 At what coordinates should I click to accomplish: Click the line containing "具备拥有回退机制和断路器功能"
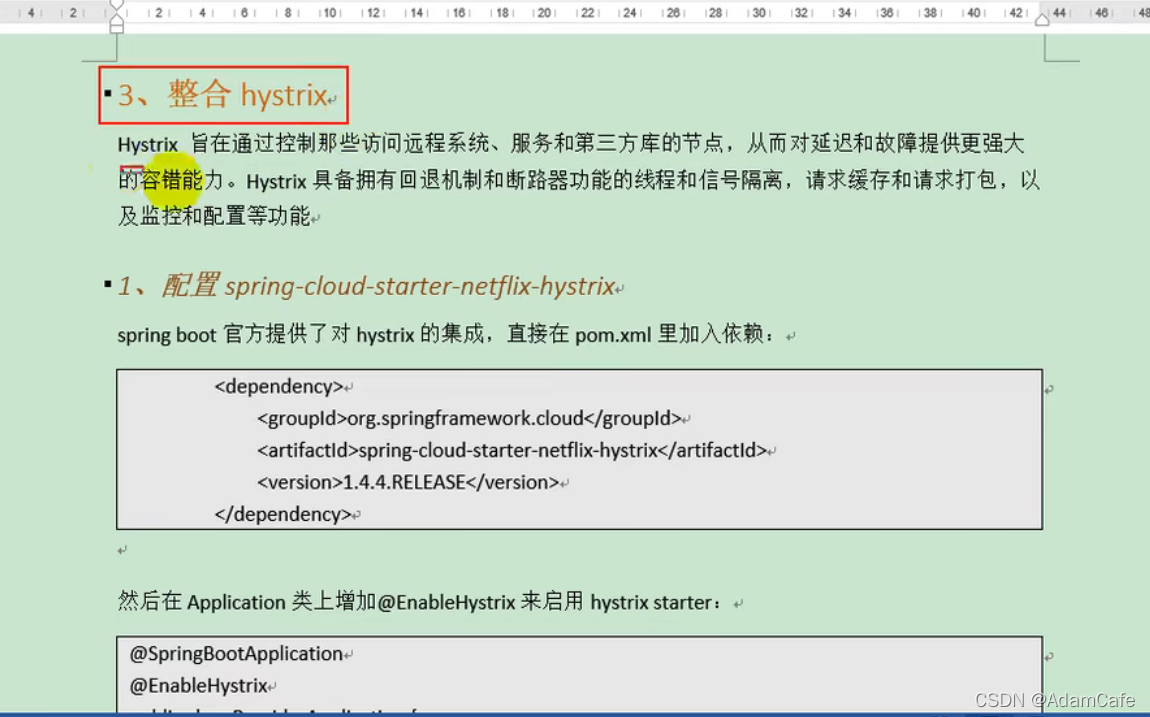579,180
